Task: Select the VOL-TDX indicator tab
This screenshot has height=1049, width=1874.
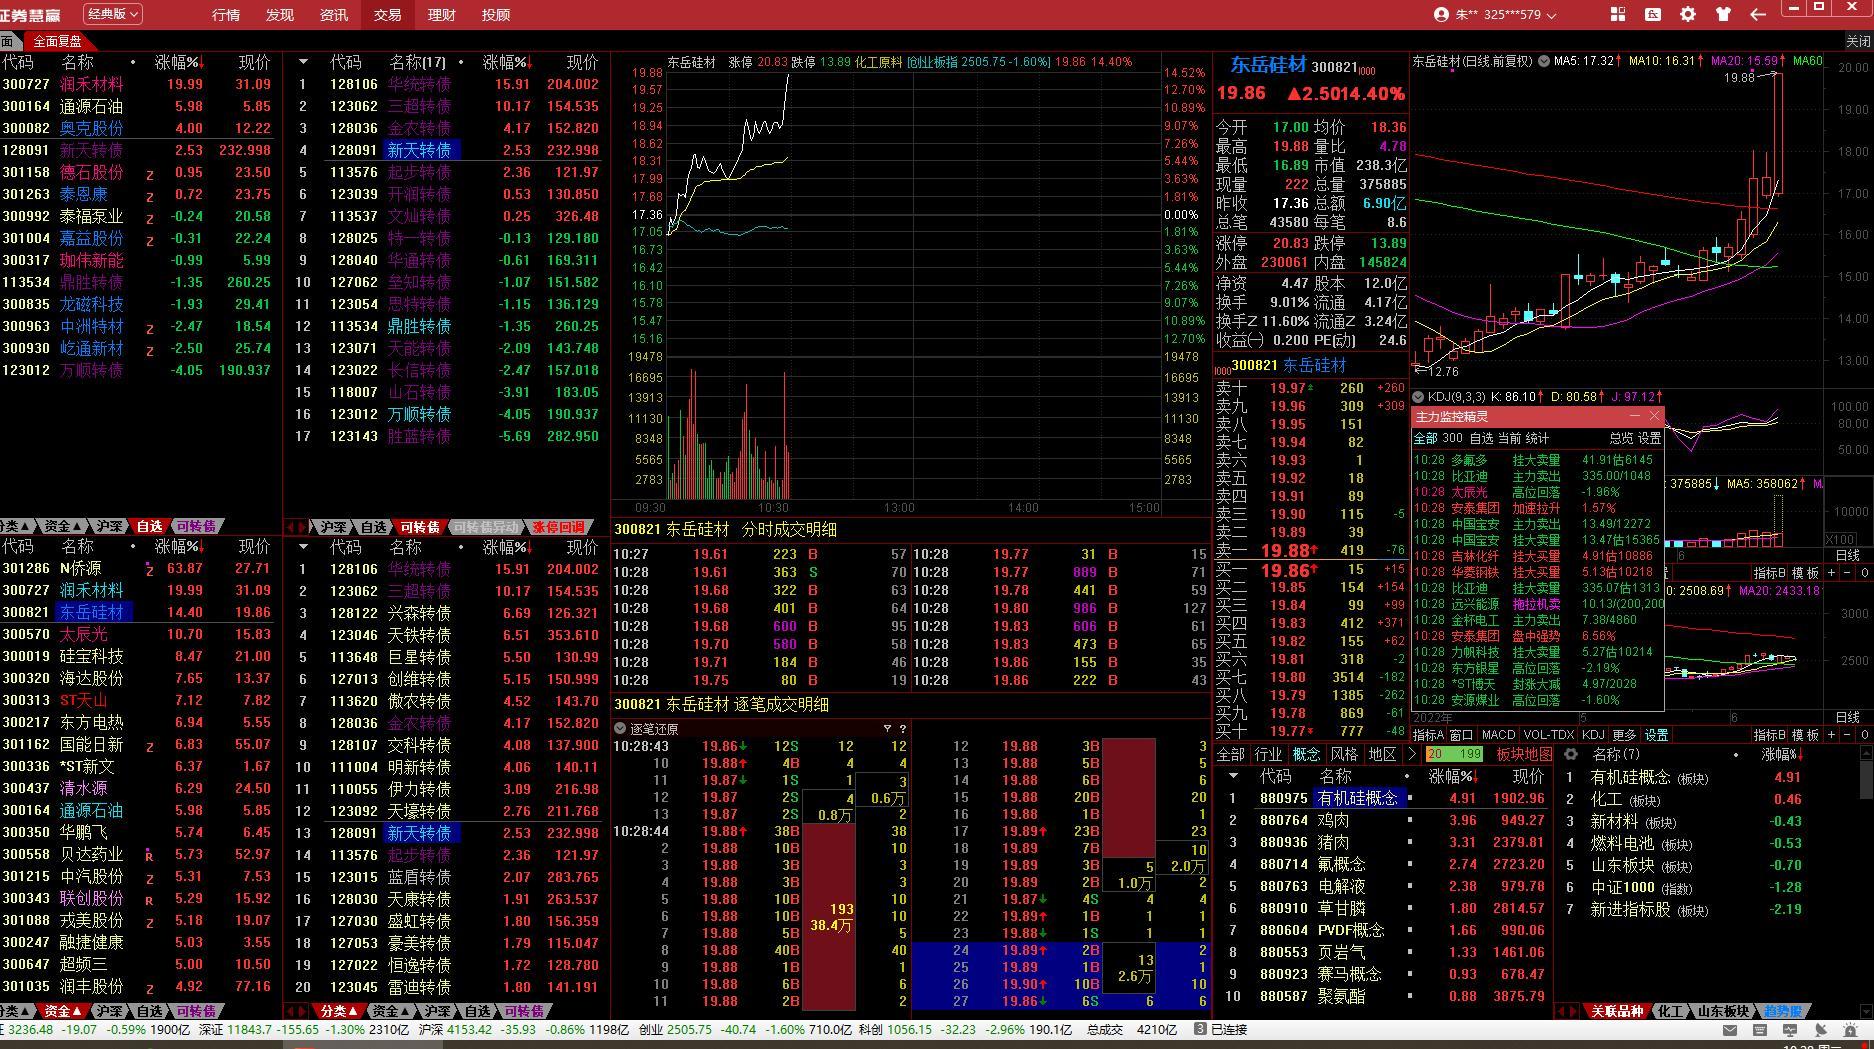Action: 1548,735
